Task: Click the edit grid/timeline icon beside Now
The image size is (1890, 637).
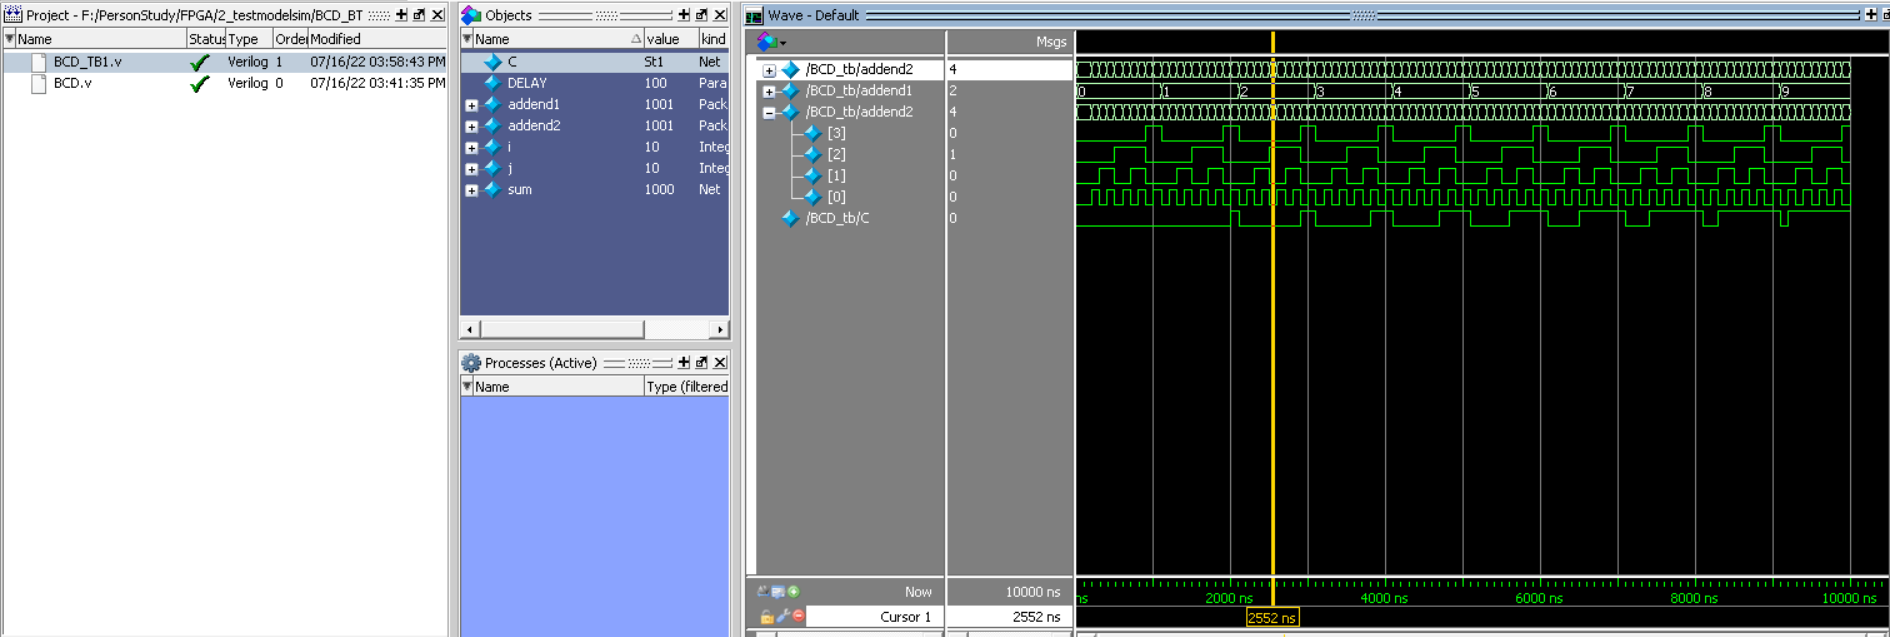Action: coord(778,592)
